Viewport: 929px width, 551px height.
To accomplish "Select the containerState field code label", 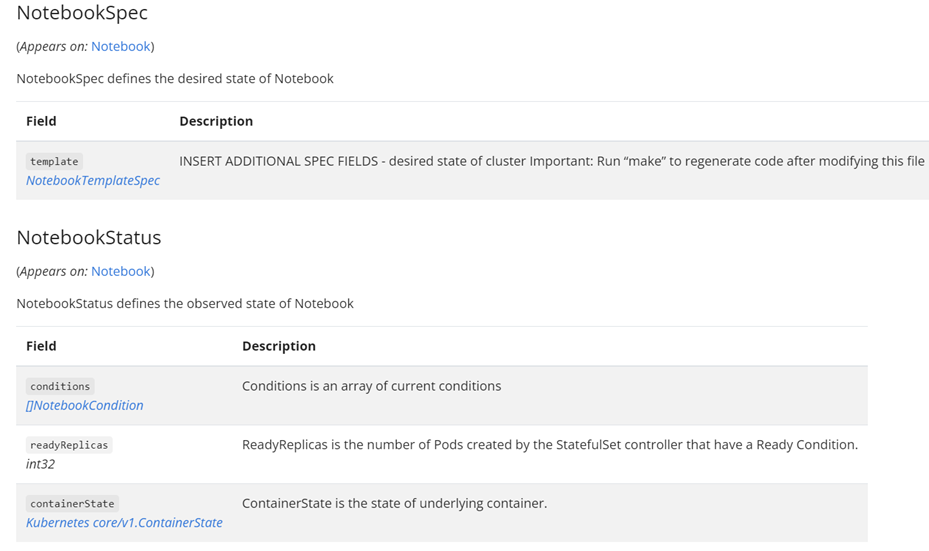I will [x=72, y=504].
